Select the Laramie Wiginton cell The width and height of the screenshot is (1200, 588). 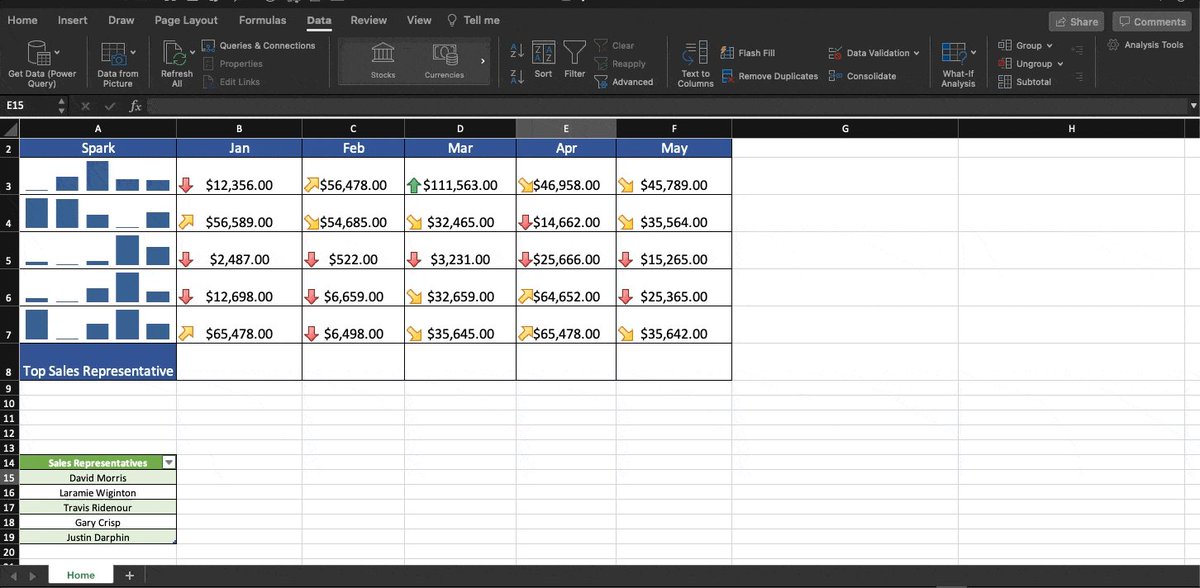pos(98,493)
